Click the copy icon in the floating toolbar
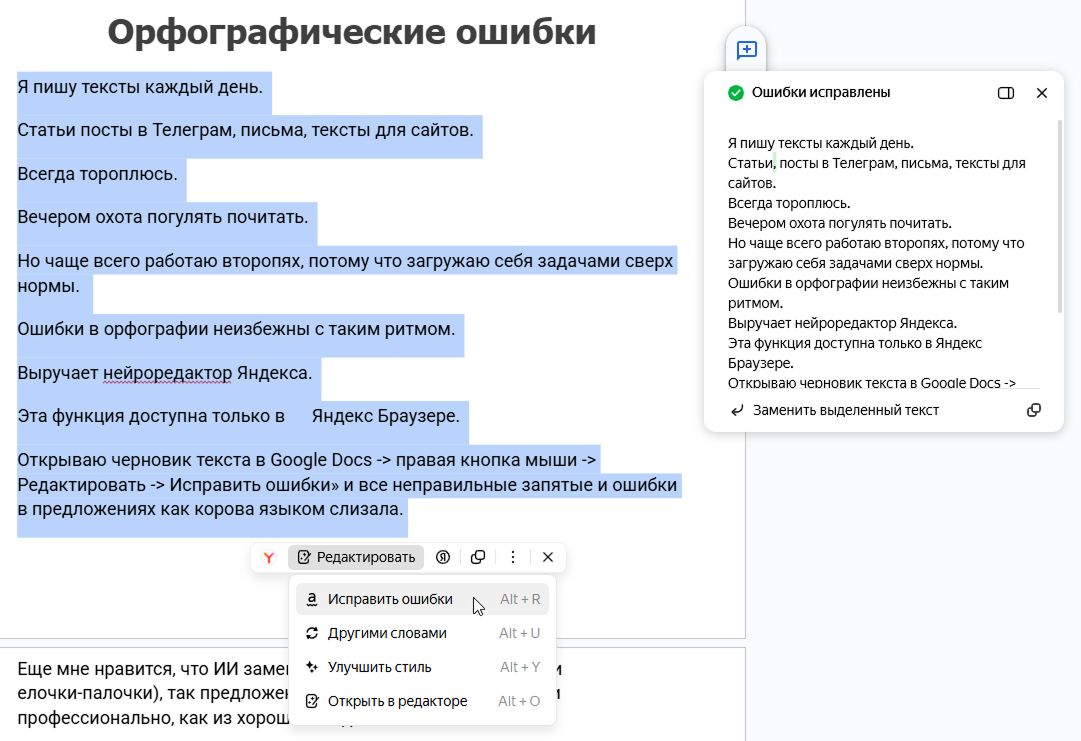Screen dimensions: 1081x741 pyautogui.click(x=478, y=557)
